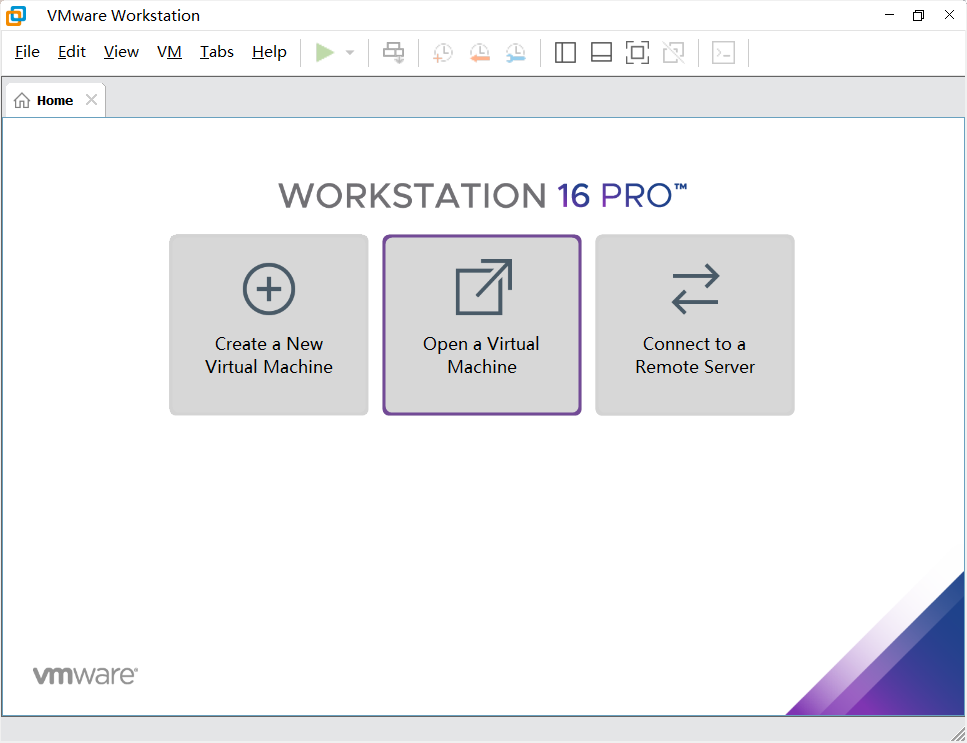Click the Unity mode icon

(673, 52)
